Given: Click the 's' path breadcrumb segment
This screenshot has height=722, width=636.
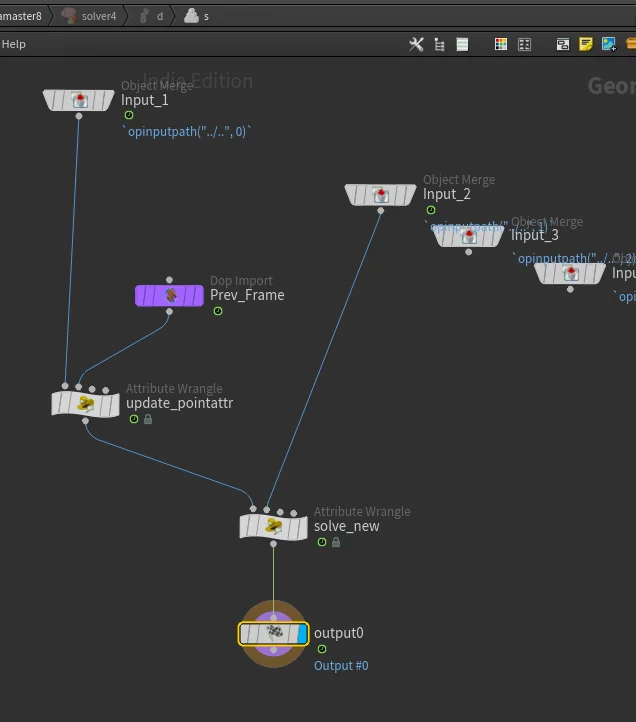Looking at the screenshot, I should [x=206, y=16].
